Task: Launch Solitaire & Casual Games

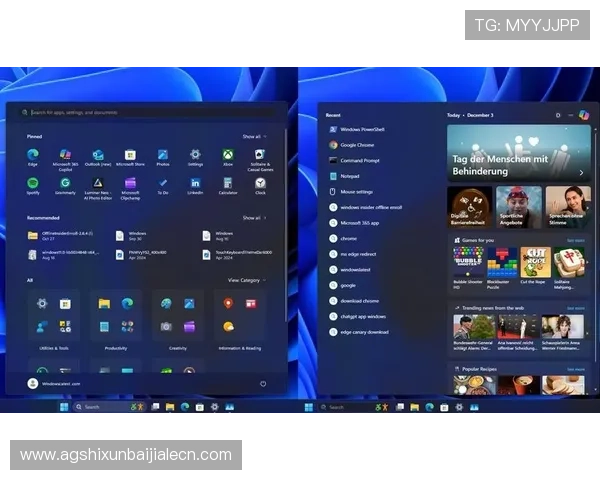Action: (x=260, y=155)
